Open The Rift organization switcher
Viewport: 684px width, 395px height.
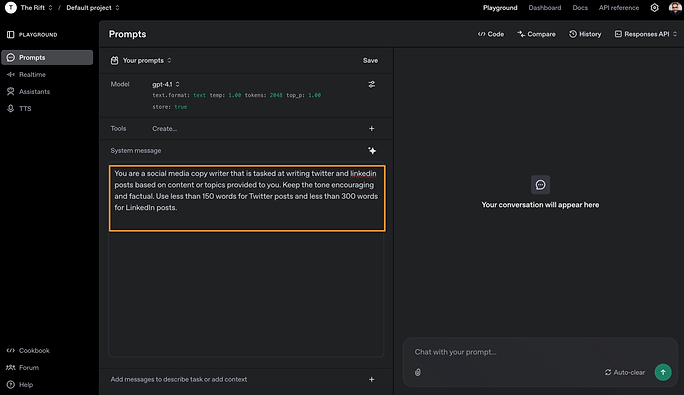click(x=37, y=7)
